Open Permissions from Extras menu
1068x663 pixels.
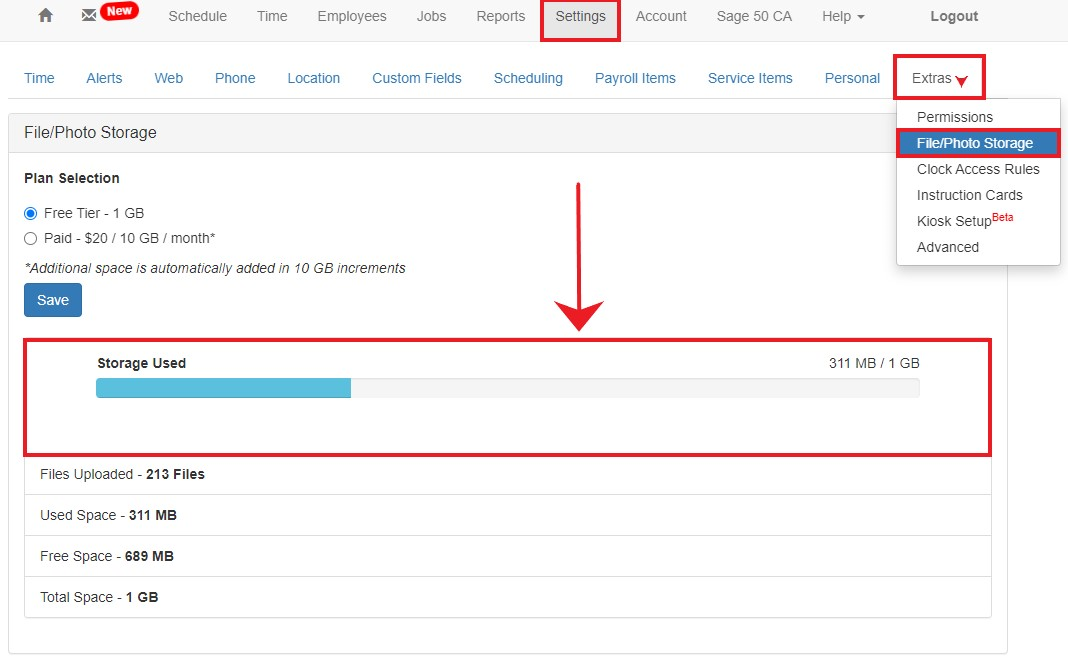(x=954, y=117)
